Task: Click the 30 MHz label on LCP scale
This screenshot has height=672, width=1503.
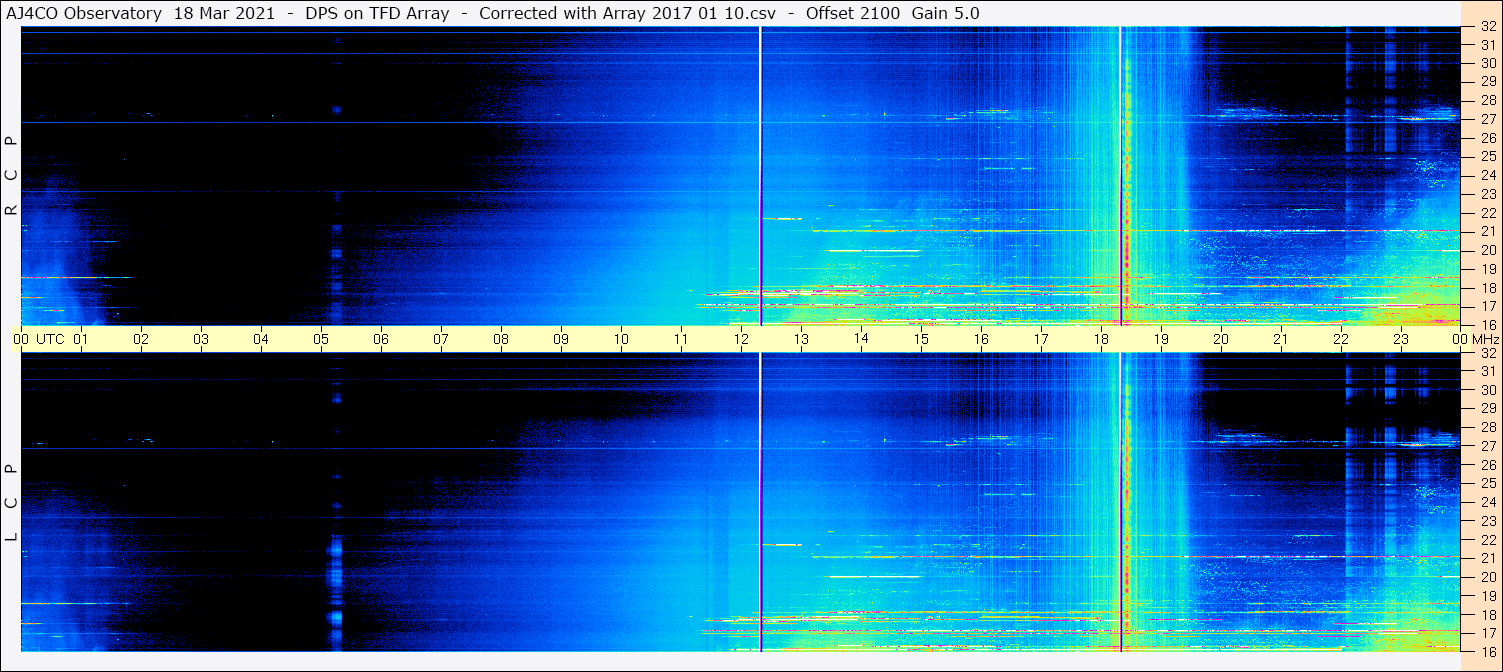Action: [x=1487, y=390]
